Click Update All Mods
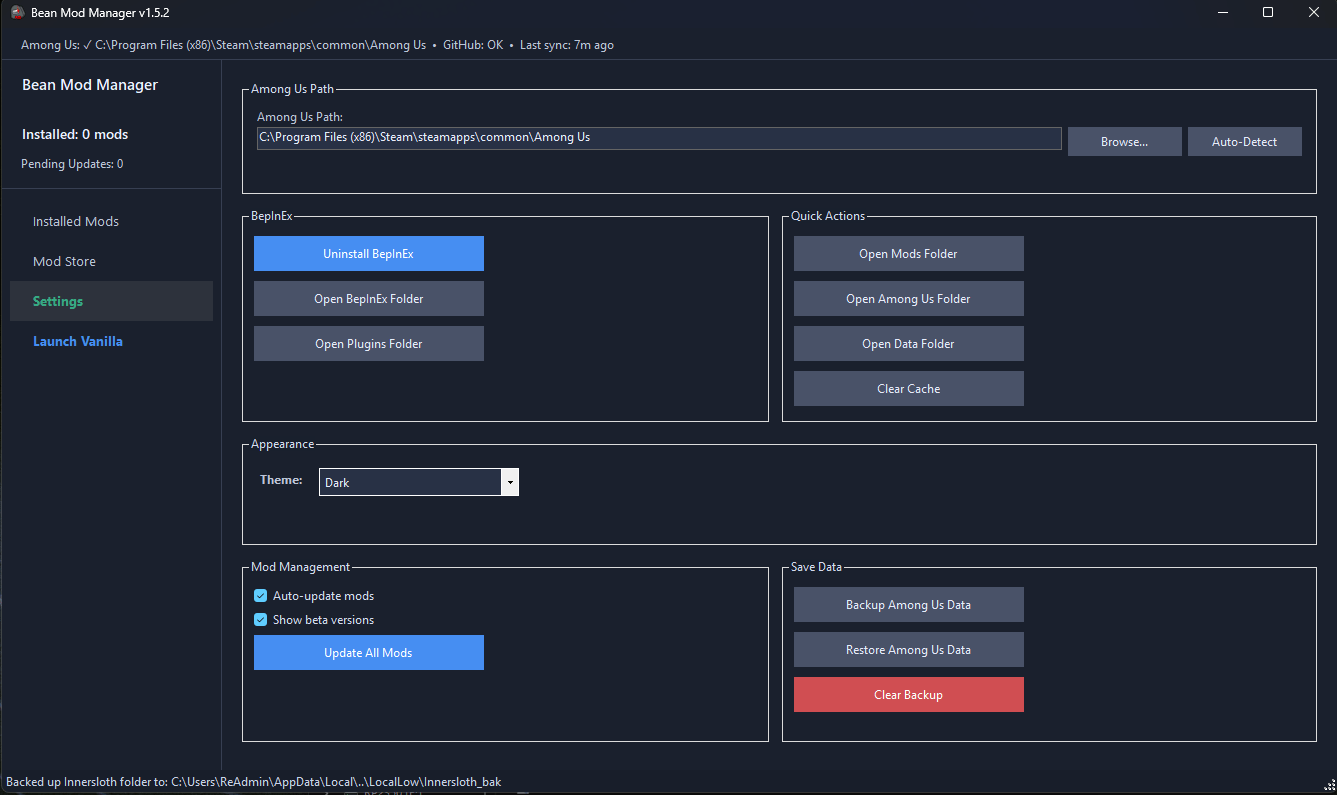The width and height of the screenshot is (1337, 795). pos(368,653)
